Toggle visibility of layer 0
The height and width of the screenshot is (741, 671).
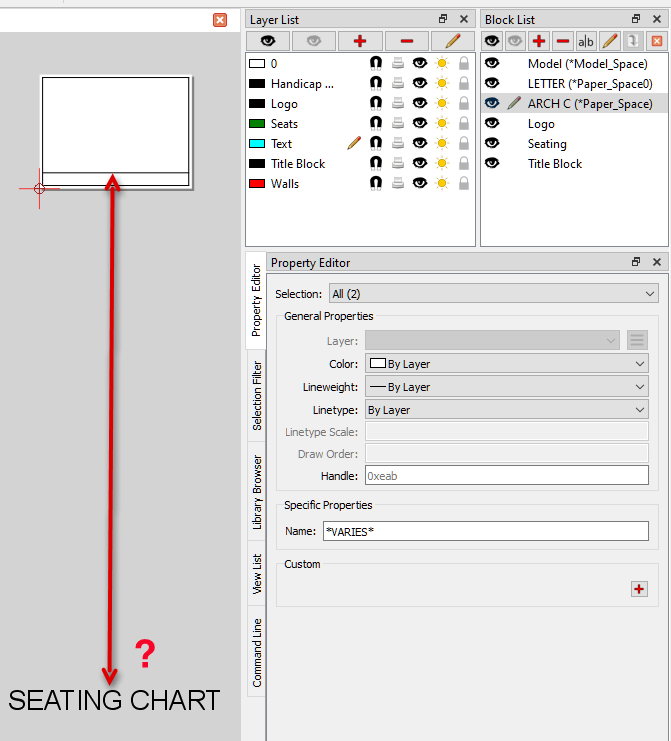(420, 63)
